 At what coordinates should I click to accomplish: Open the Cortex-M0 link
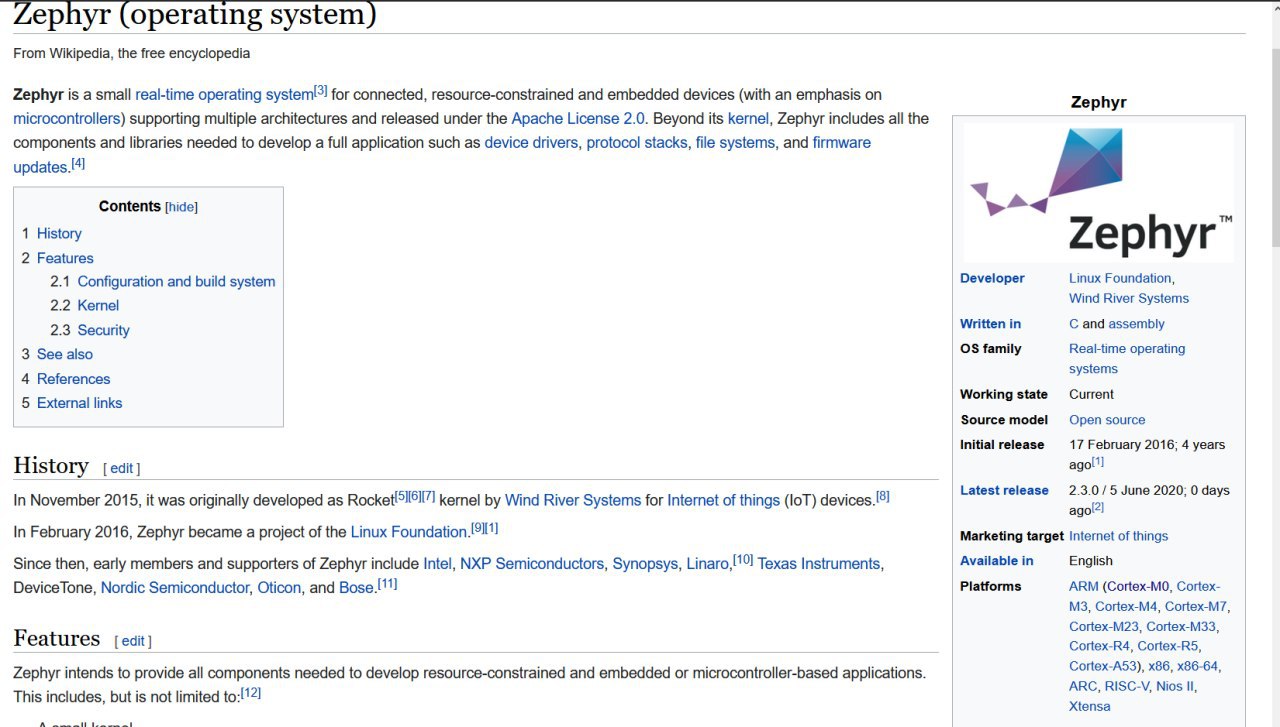[1138, 586]
